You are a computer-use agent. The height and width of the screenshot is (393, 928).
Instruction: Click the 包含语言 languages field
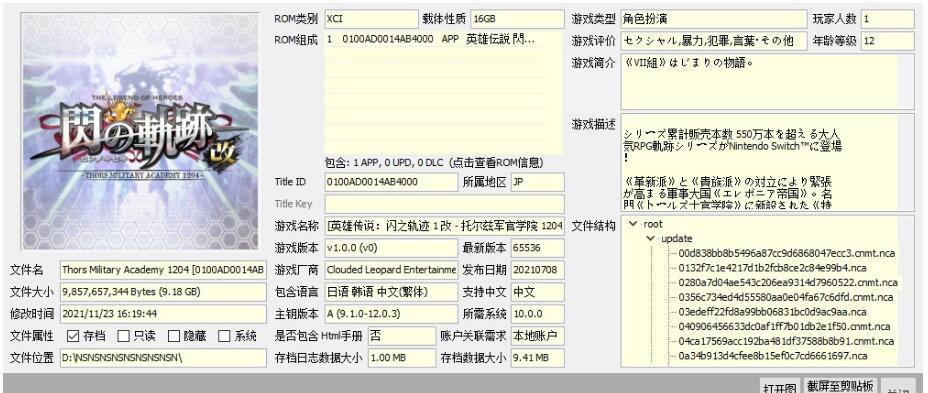click(x=391, y=292)
